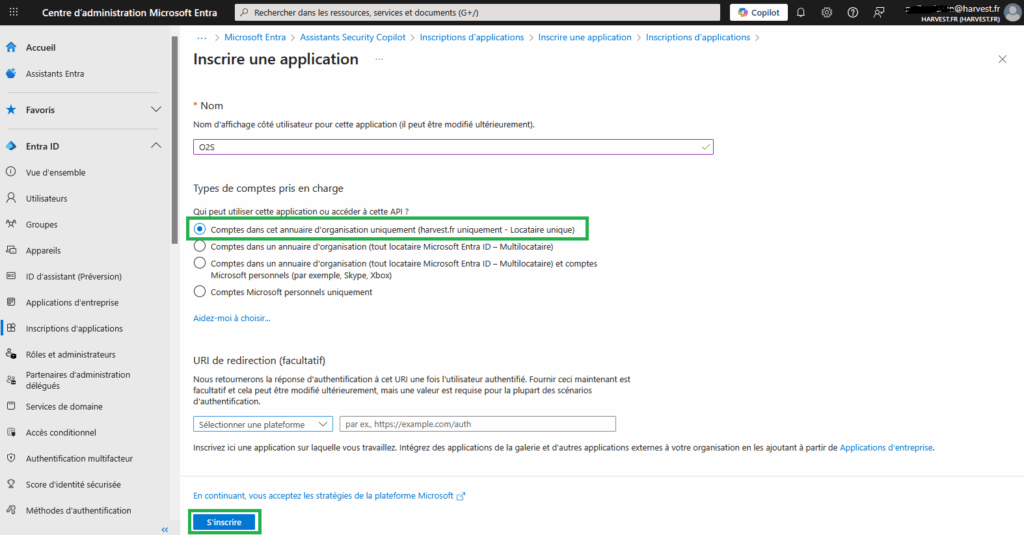Click the breadcrumb ellipsis icon

click(x=202, y=37)
